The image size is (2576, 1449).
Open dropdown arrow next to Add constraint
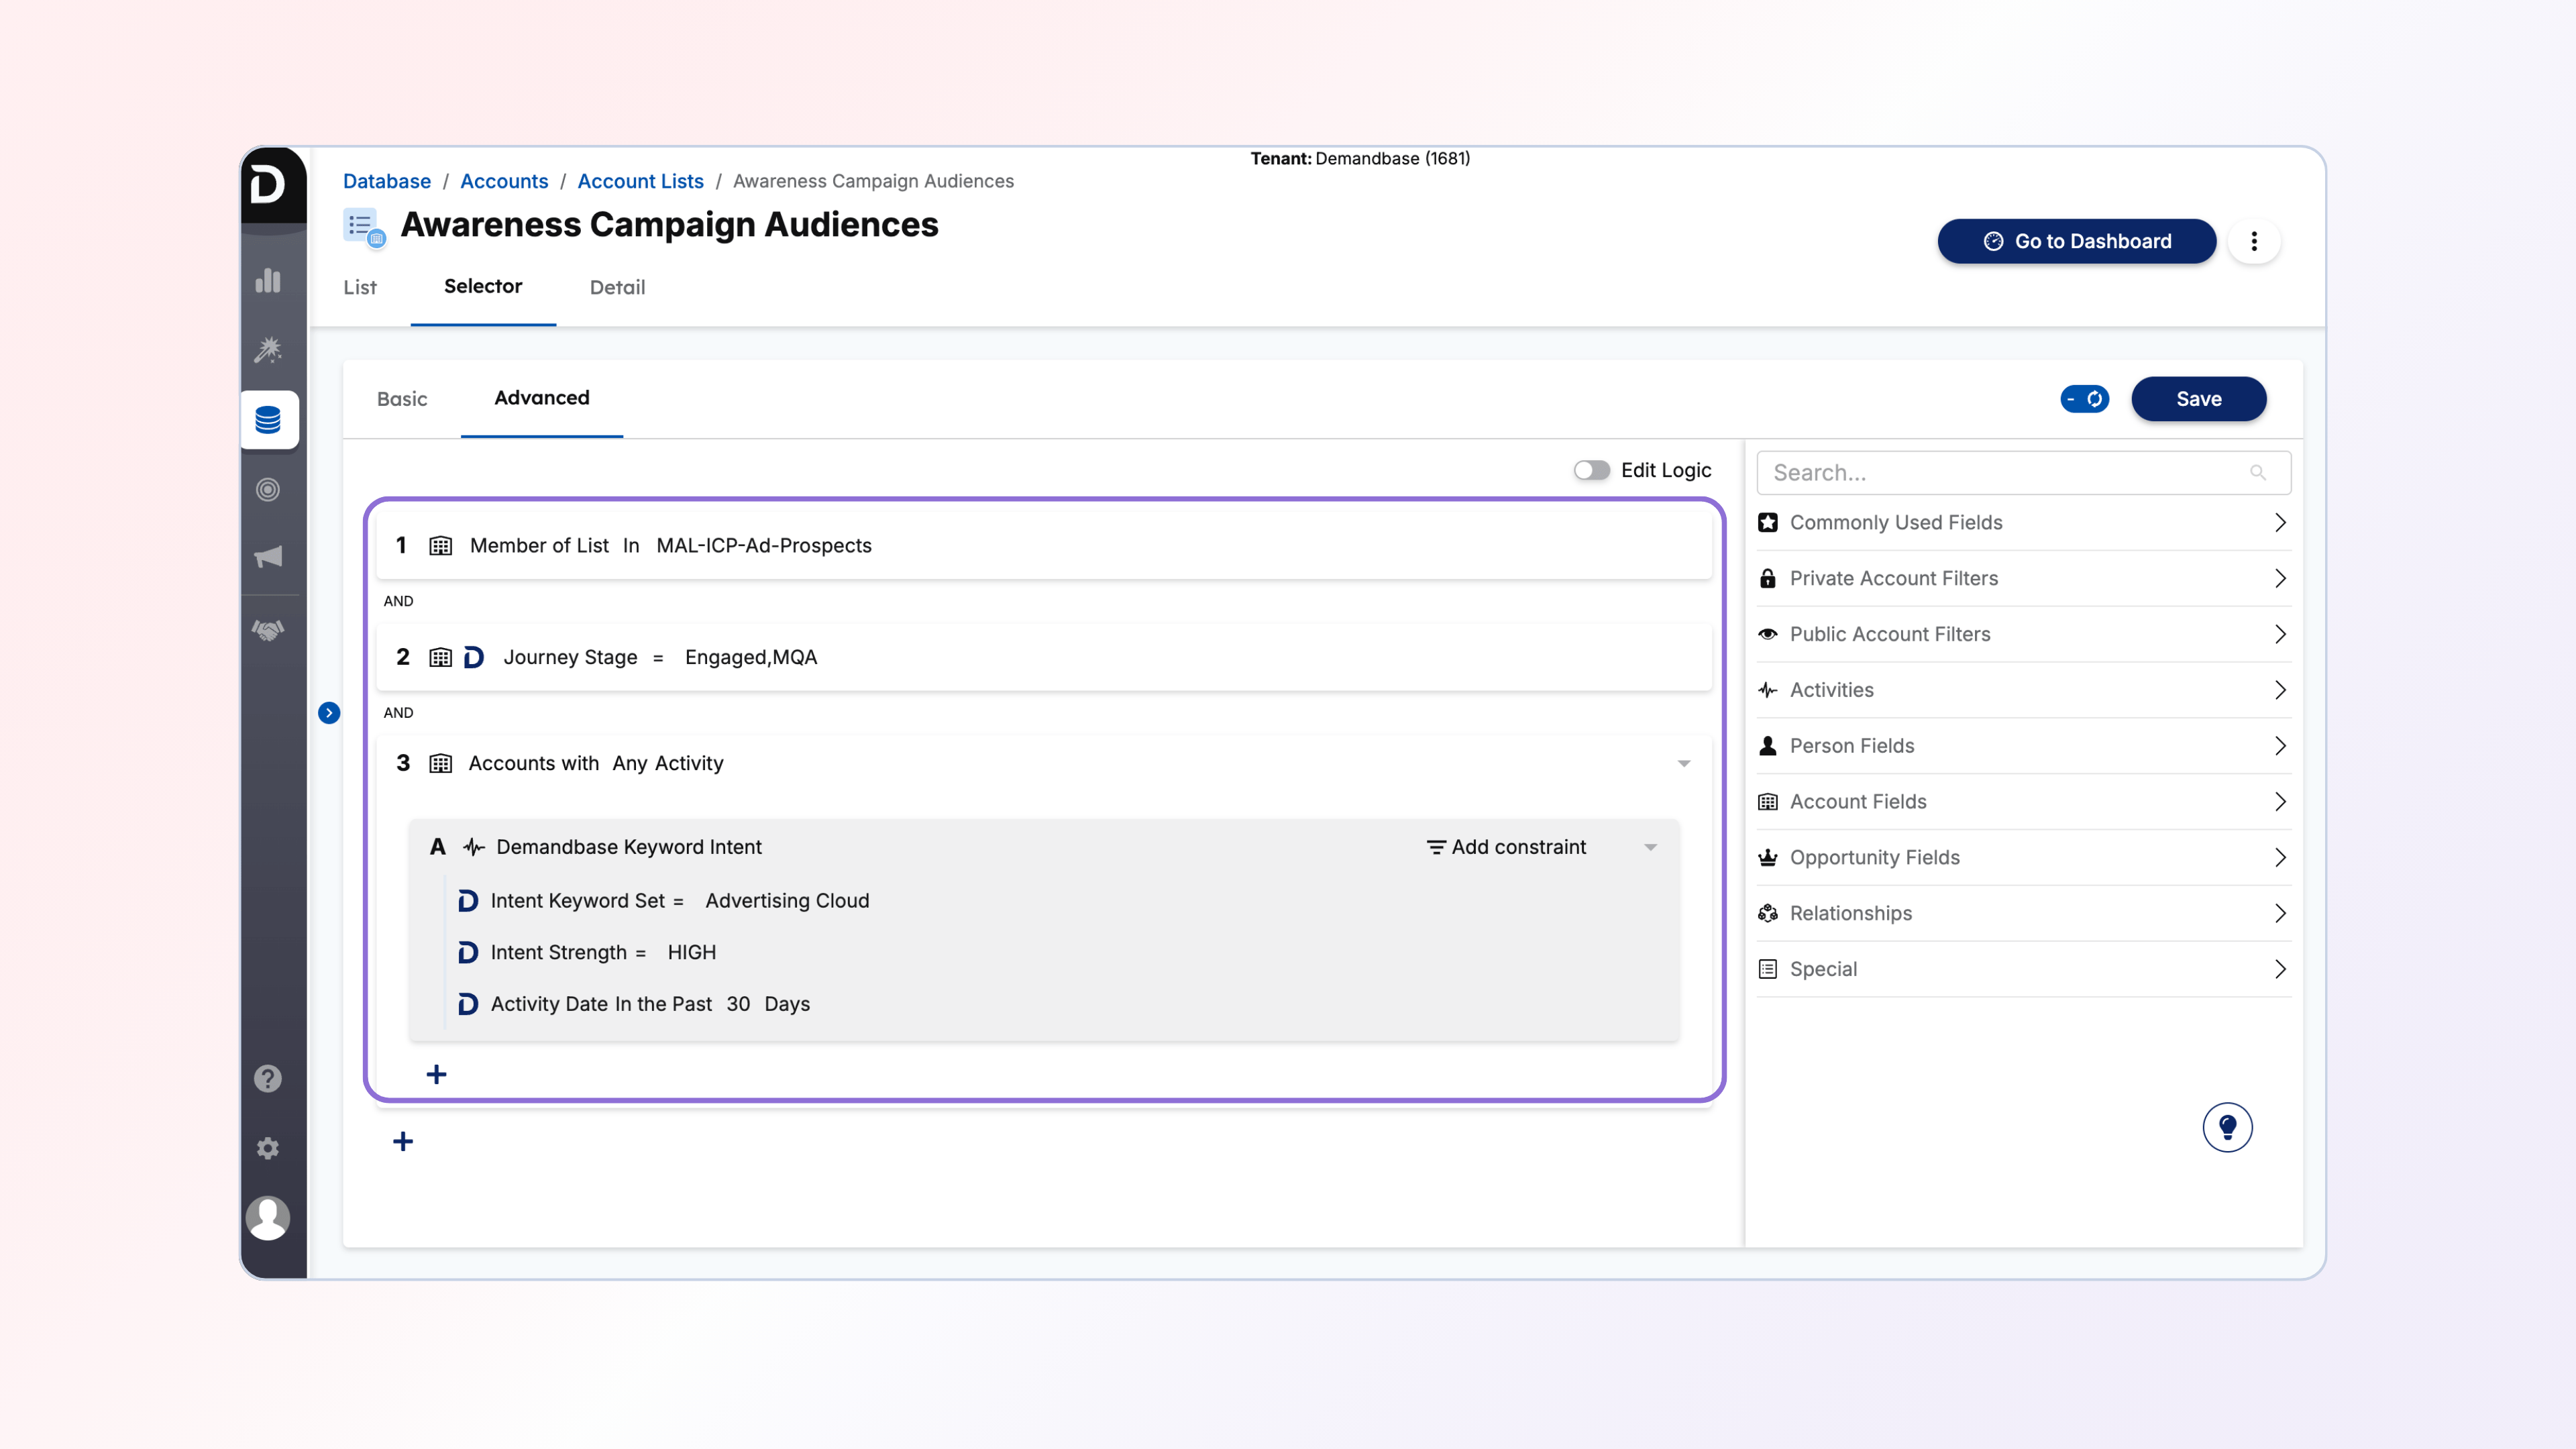(x=1651, y=848)
